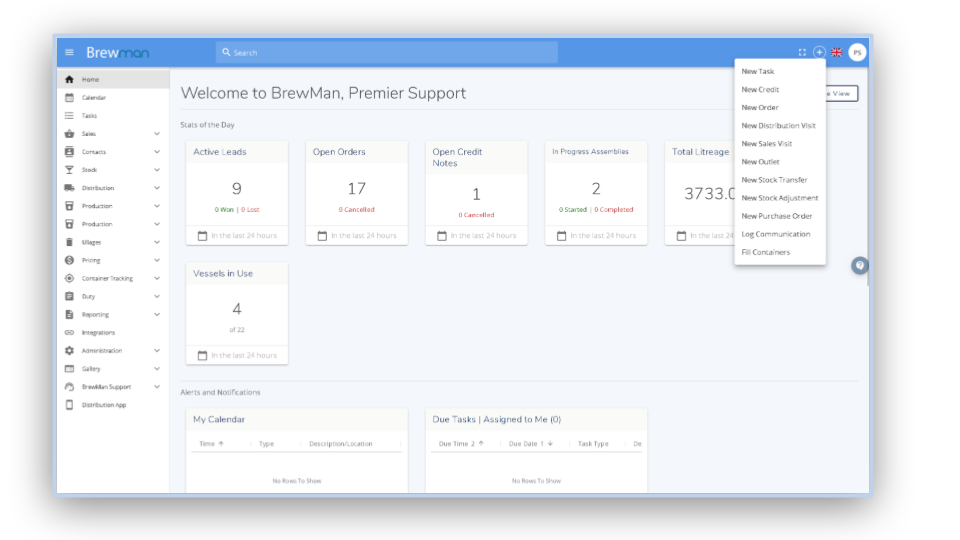Image resolution: width=960 pixels, height=540 pixels.
Task: Click the Integrations link icon
Action: pos(69,332)
